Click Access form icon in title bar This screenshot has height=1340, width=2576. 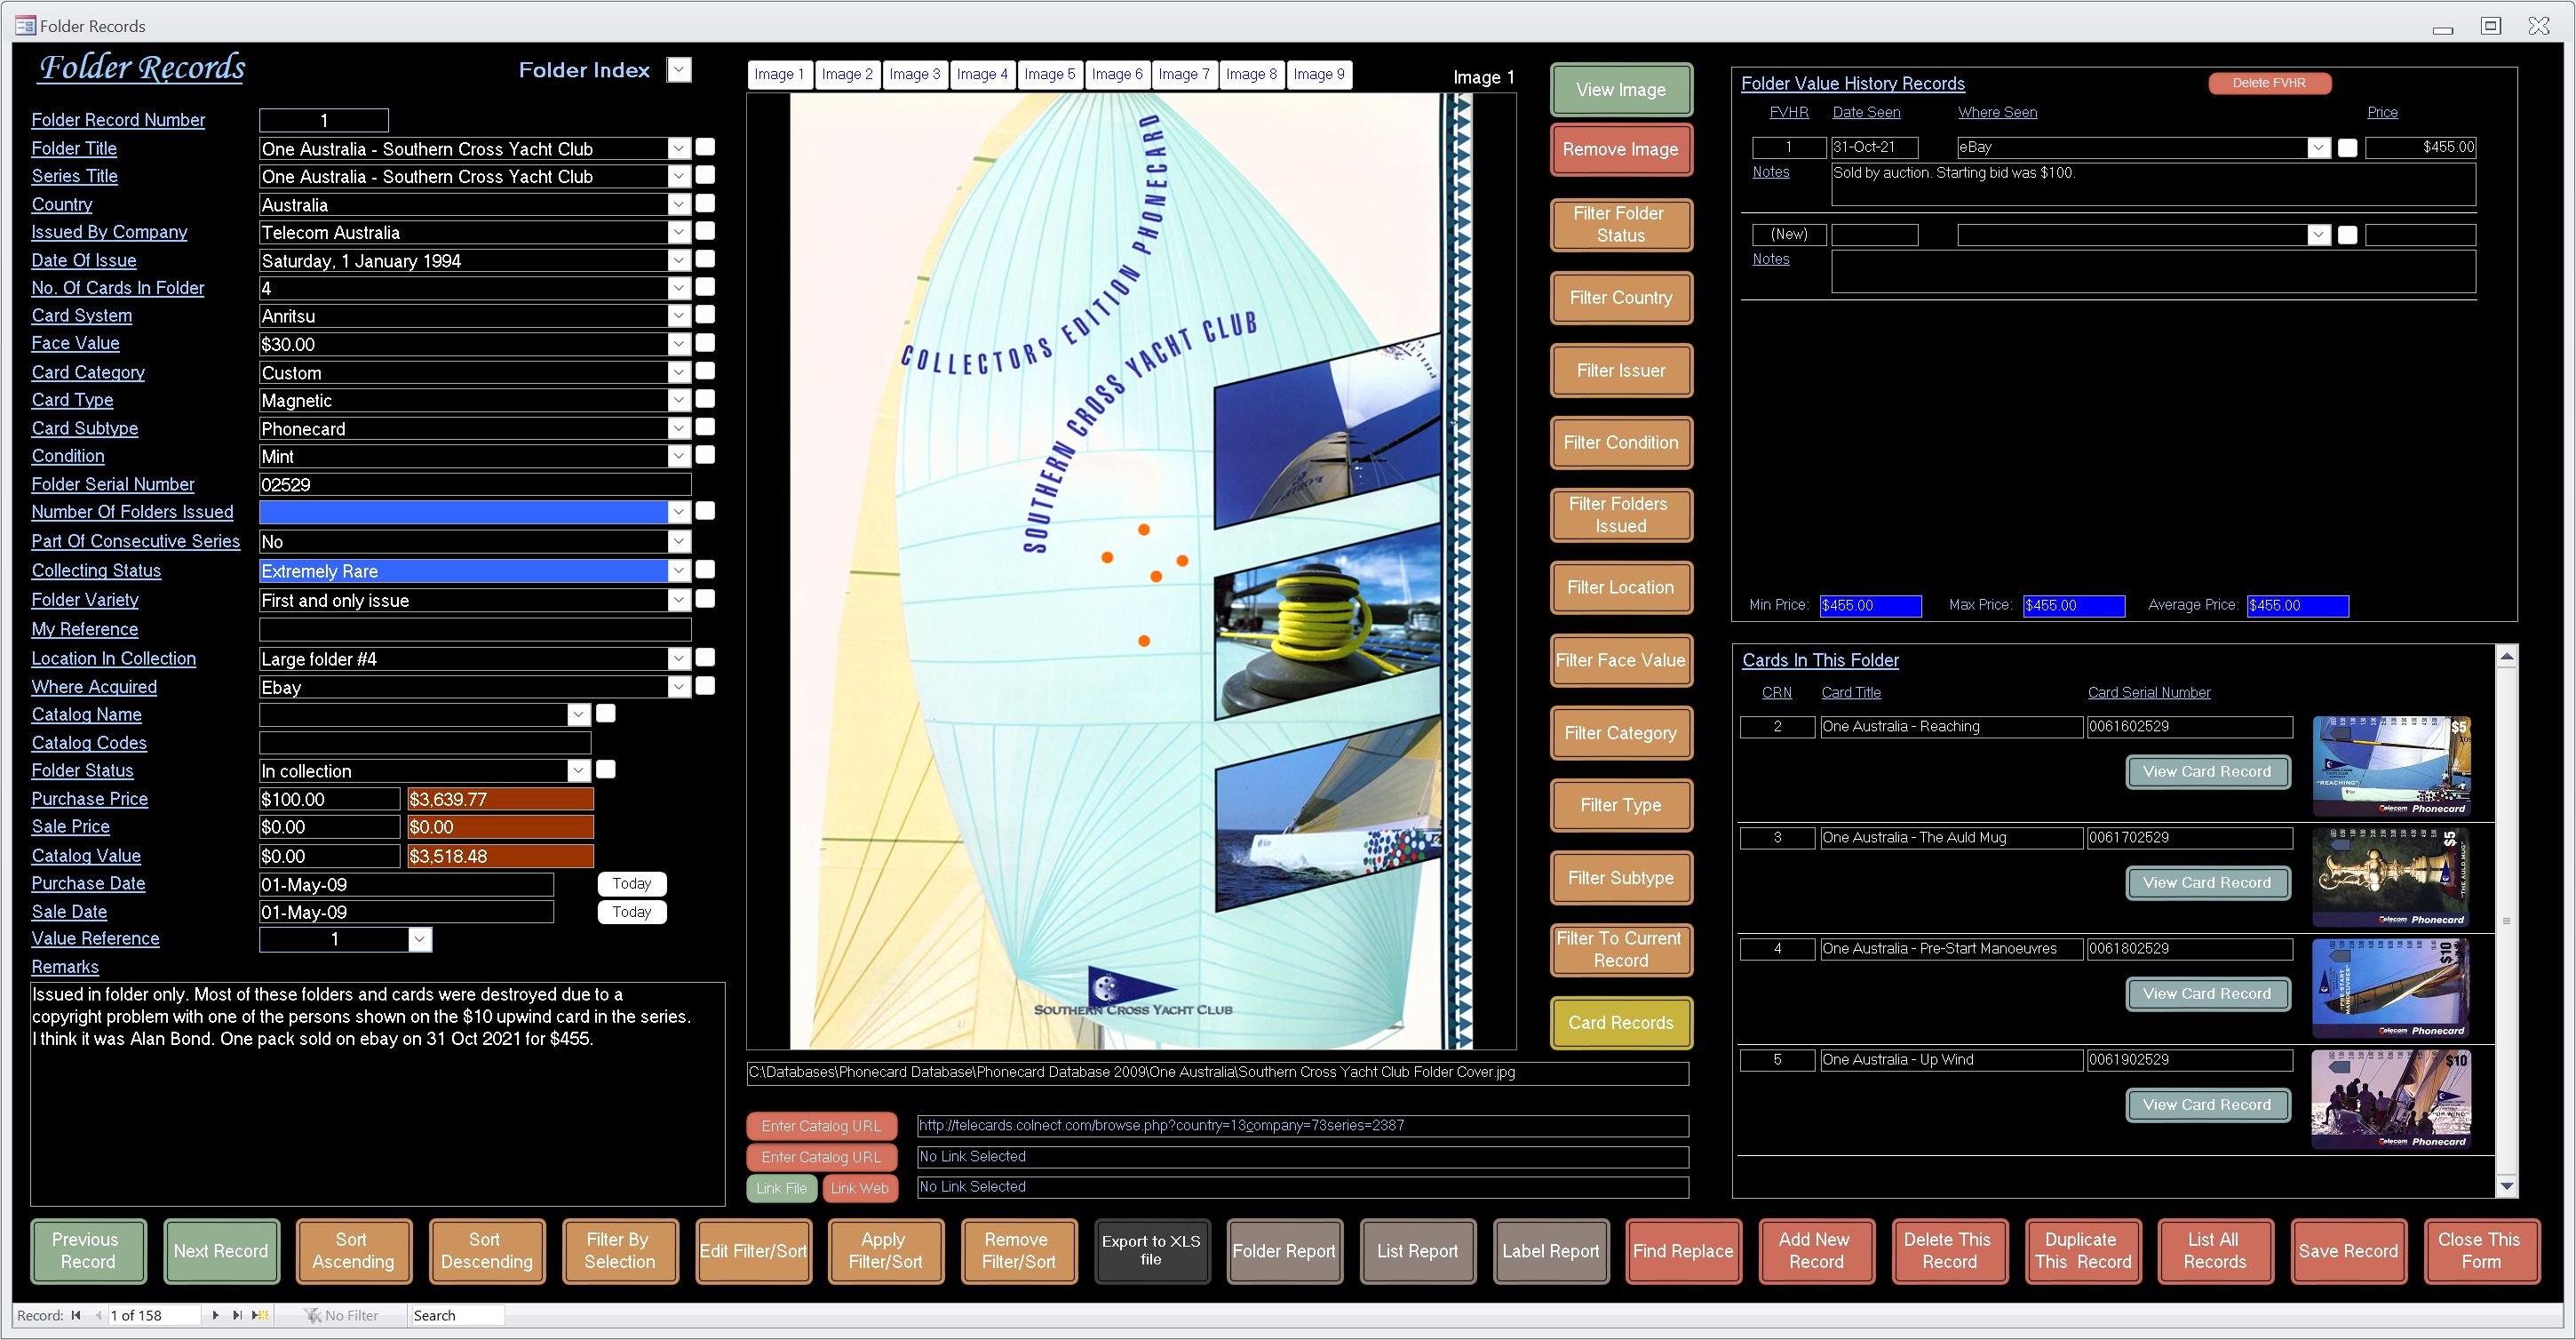click(x=25, y=25)
